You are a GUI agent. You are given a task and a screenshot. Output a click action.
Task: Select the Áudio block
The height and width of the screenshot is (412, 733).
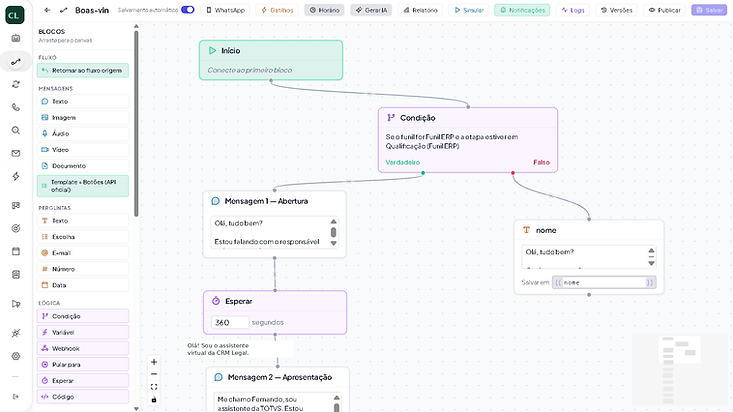[83, 133]
